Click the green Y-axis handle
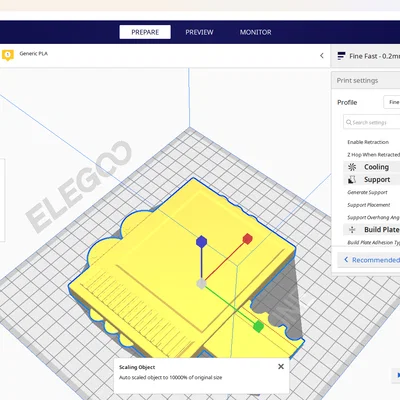The height and width of the screenshot is (400, 400). point(258,327)
